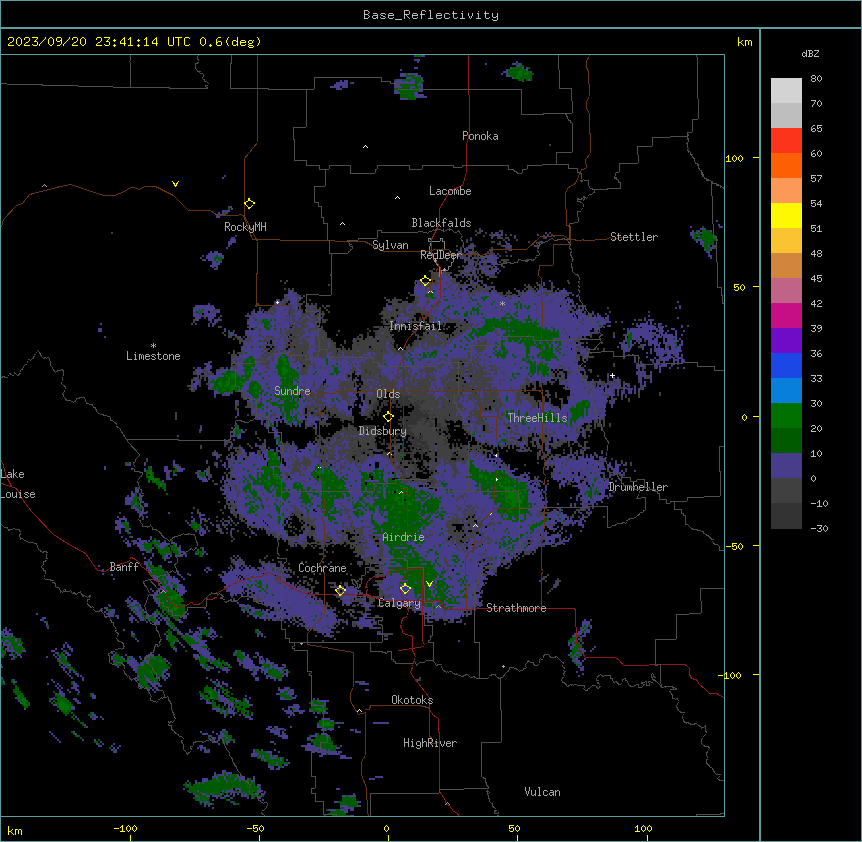Click the Cochrane label

322,568
